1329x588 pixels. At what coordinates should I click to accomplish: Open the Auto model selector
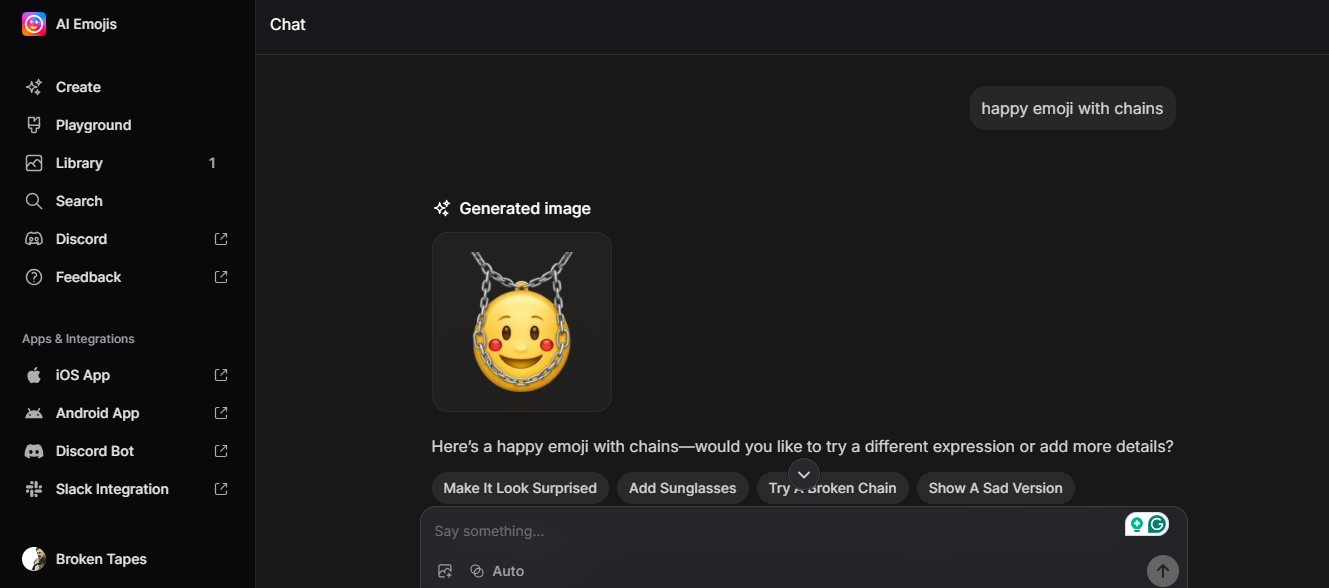(x=497, y=570)
